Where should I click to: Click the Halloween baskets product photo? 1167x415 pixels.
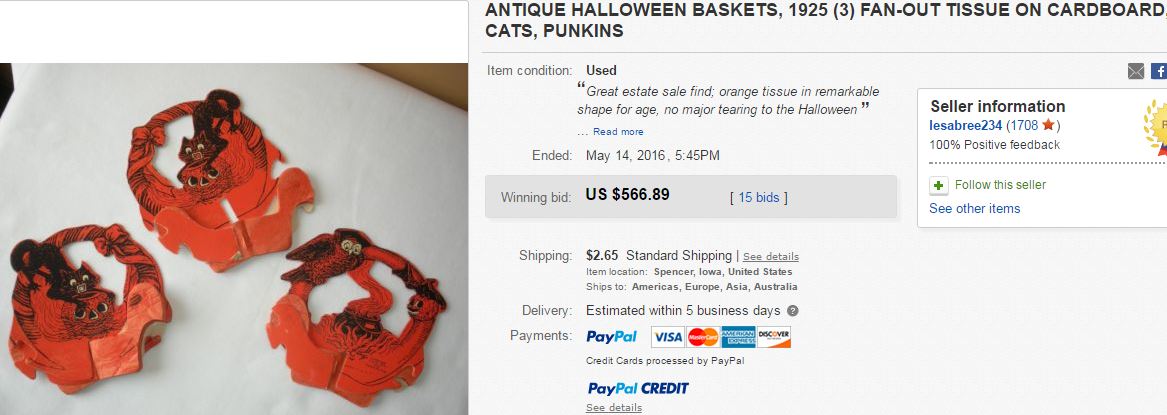tap(234, 239)
